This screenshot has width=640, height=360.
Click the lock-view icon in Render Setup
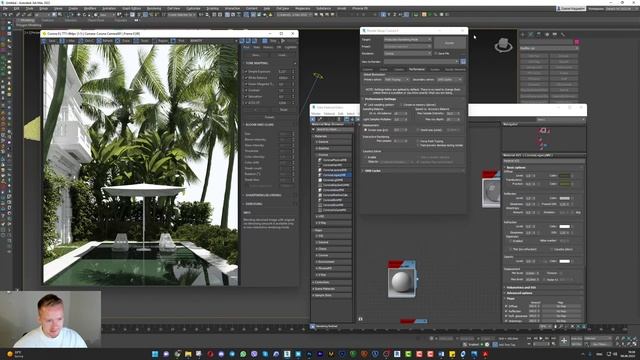tap(463, 61)
